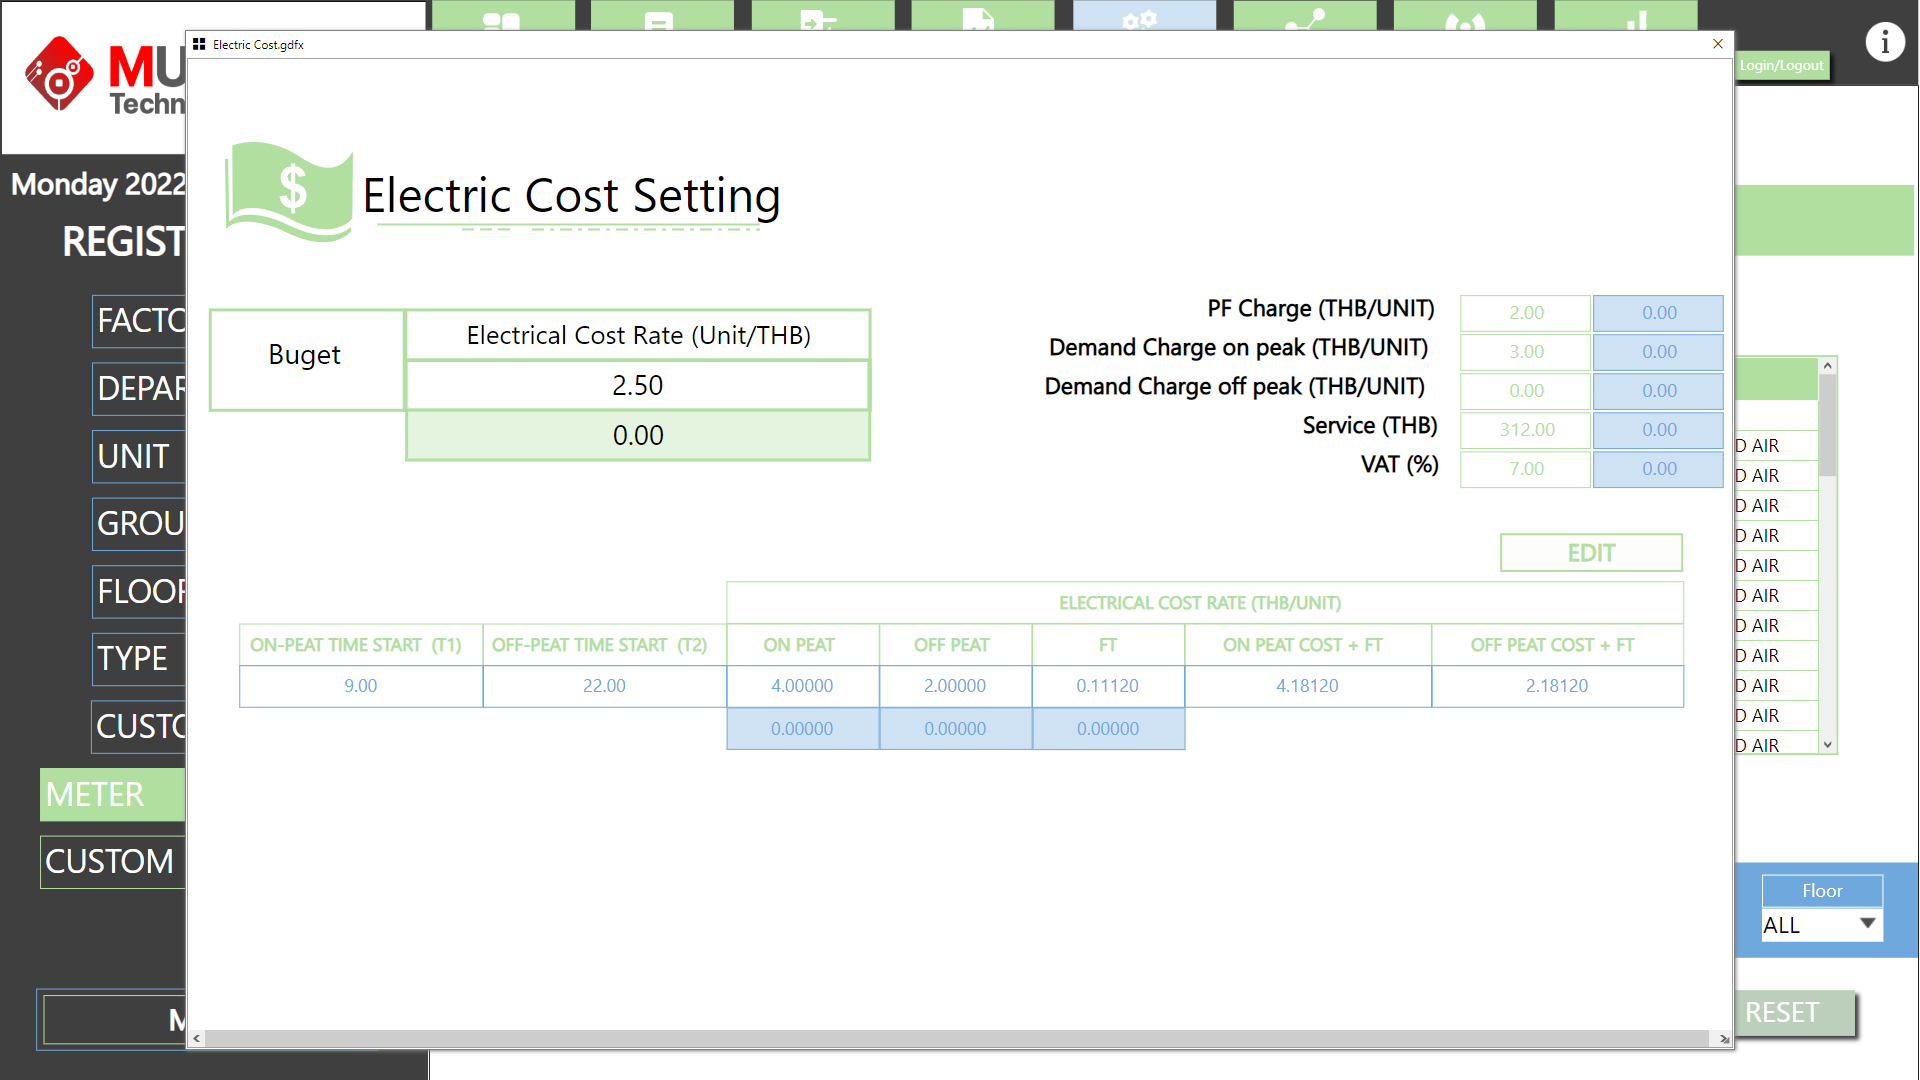Click the Electrical Cost Rate value 2.50
The height and width of the screenshot is (1080, 1920).
click(x=638, y=385)
